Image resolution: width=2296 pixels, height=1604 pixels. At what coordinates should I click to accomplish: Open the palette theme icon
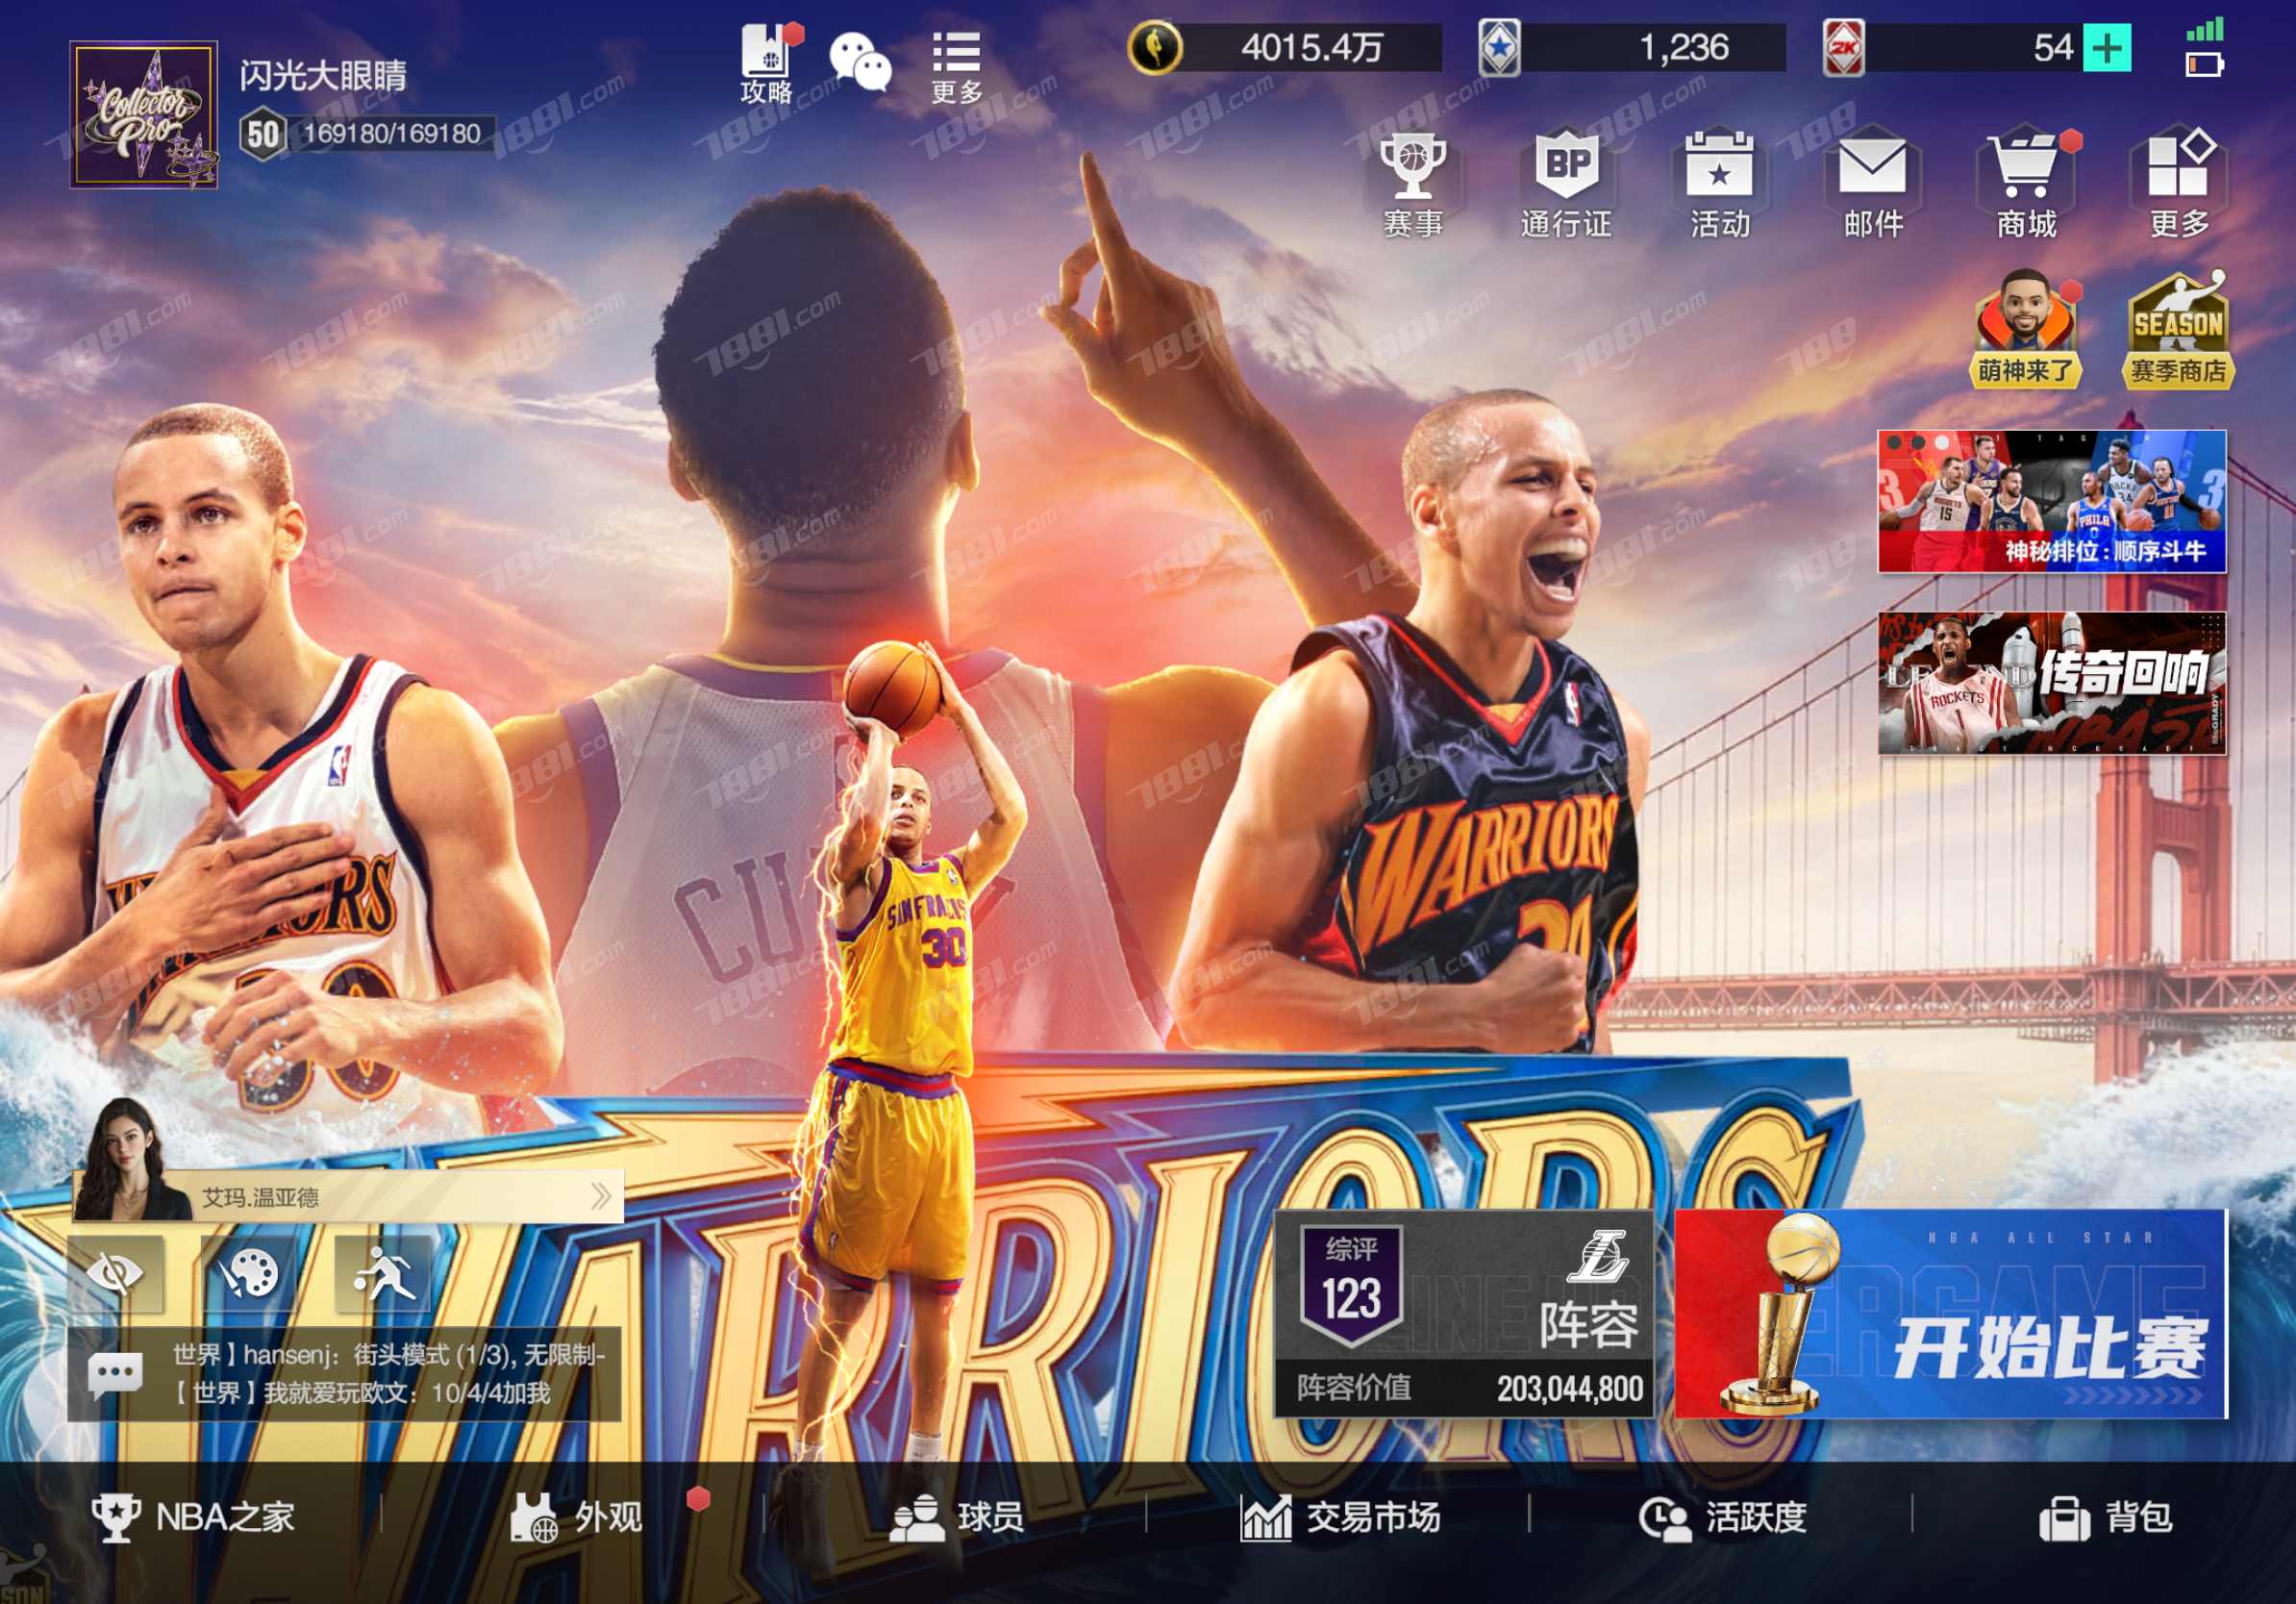pyautogui.click(x=249, y=1273)
